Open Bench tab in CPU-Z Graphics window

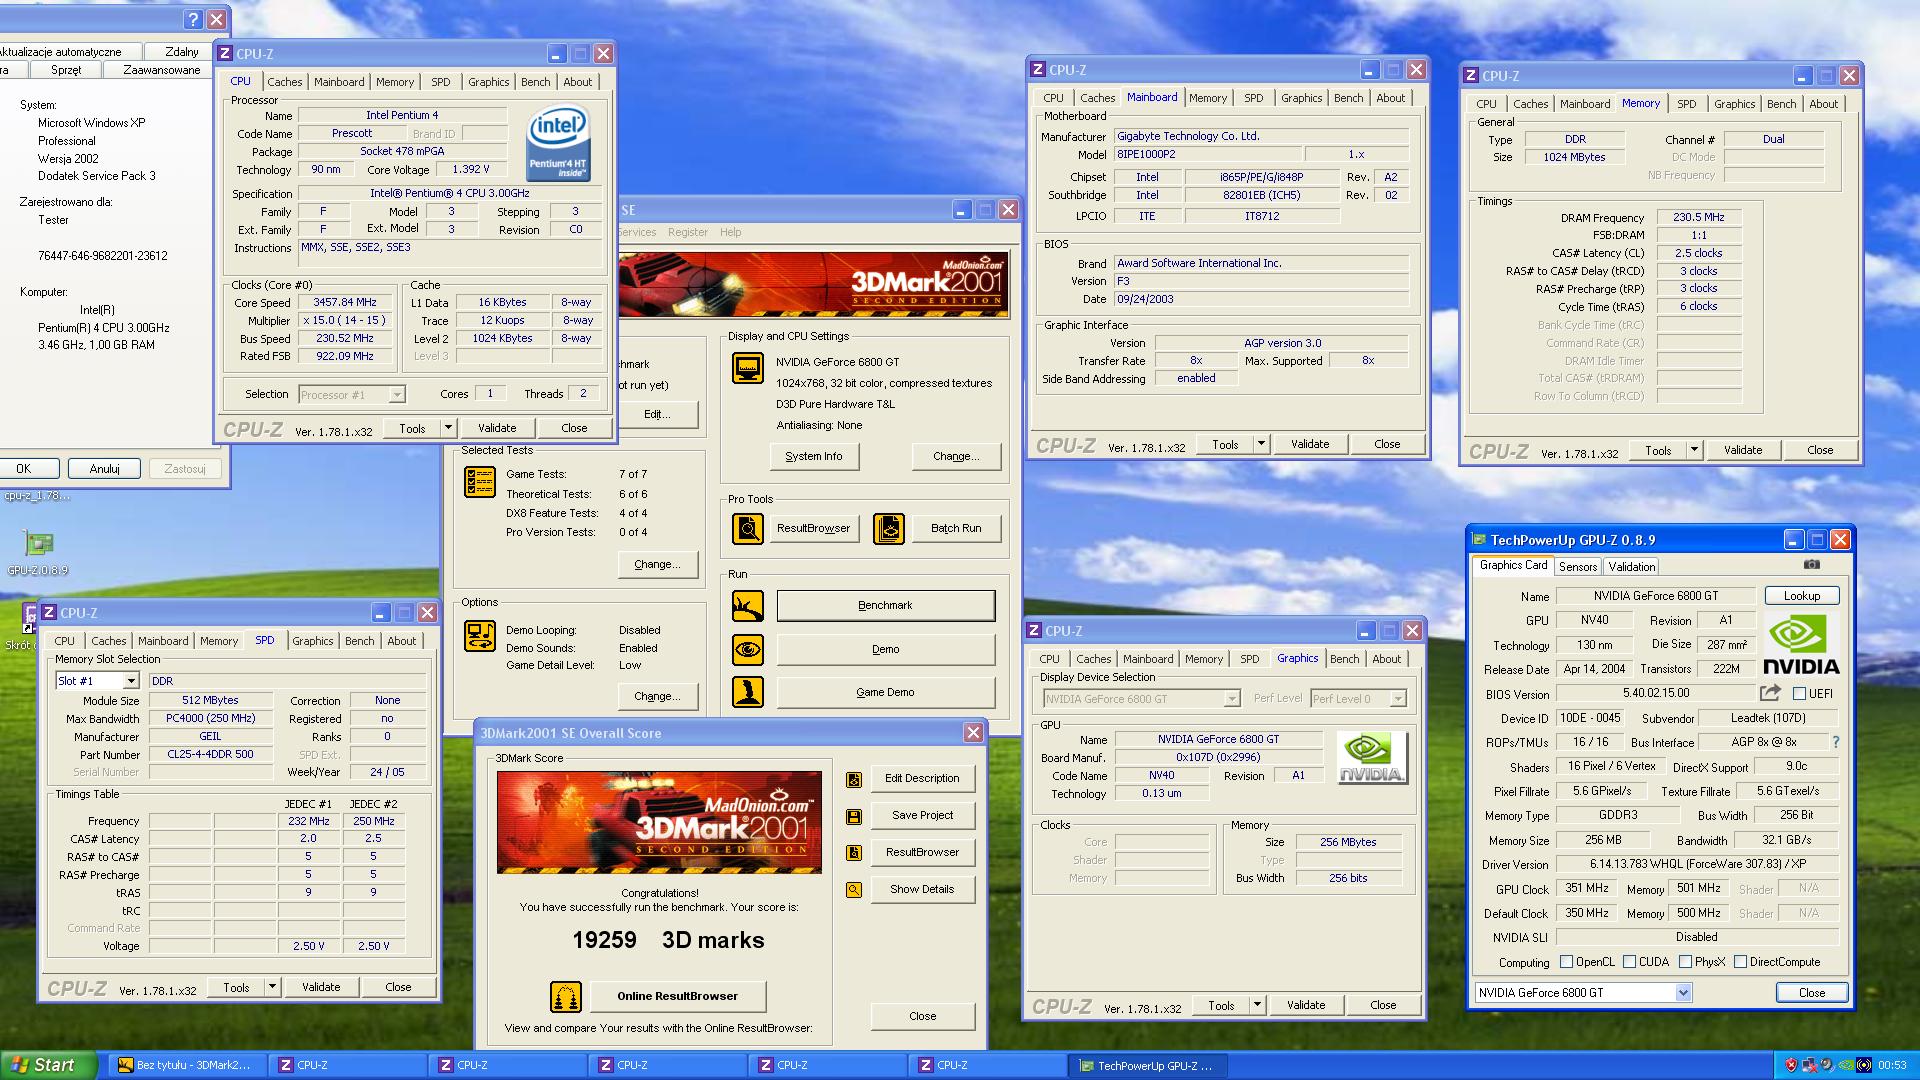[x=1344, y=659]
